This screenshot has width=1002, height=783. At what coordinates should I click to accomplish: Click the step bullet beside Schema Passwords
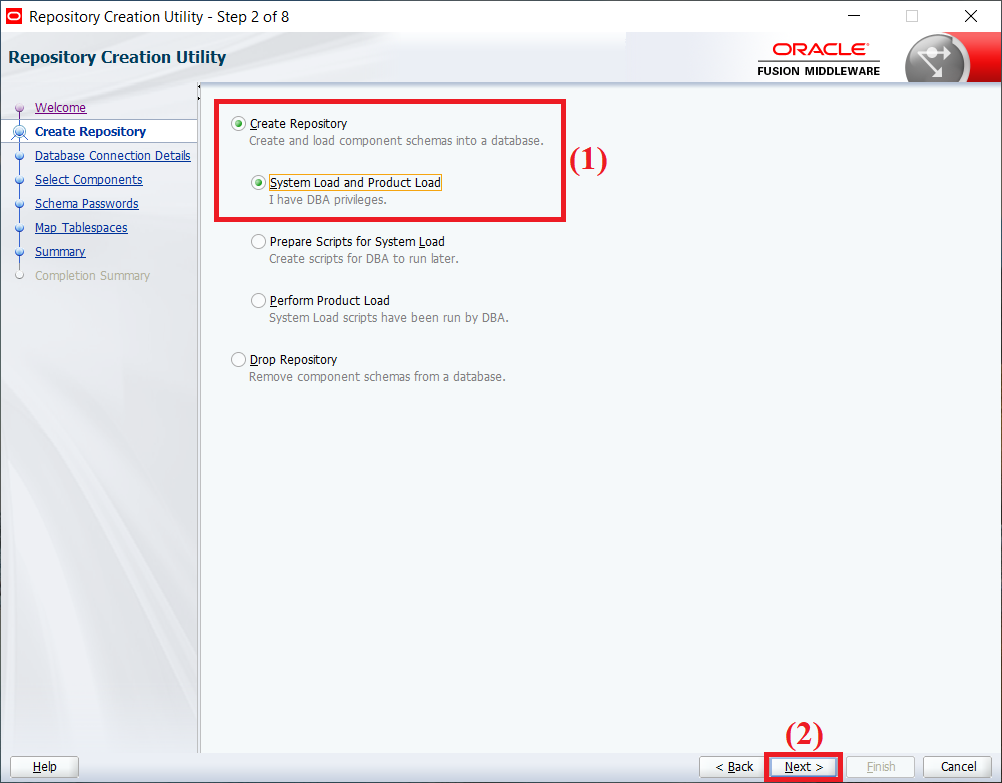pos(20,204)
